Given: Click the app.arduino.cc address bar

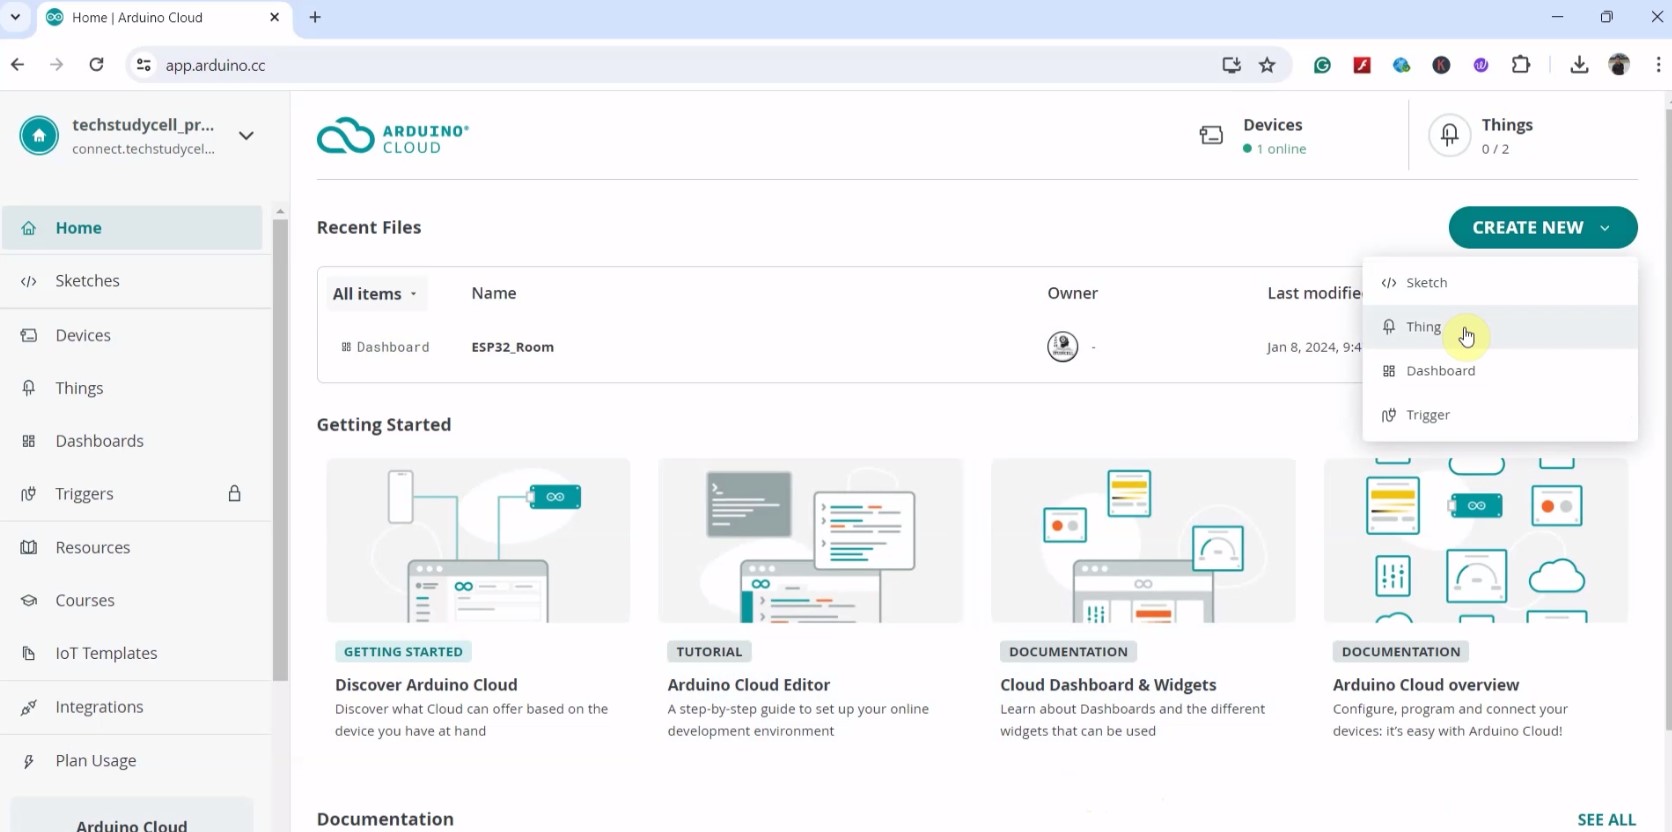Looking at the screenshot, I should tap(680, 65).
